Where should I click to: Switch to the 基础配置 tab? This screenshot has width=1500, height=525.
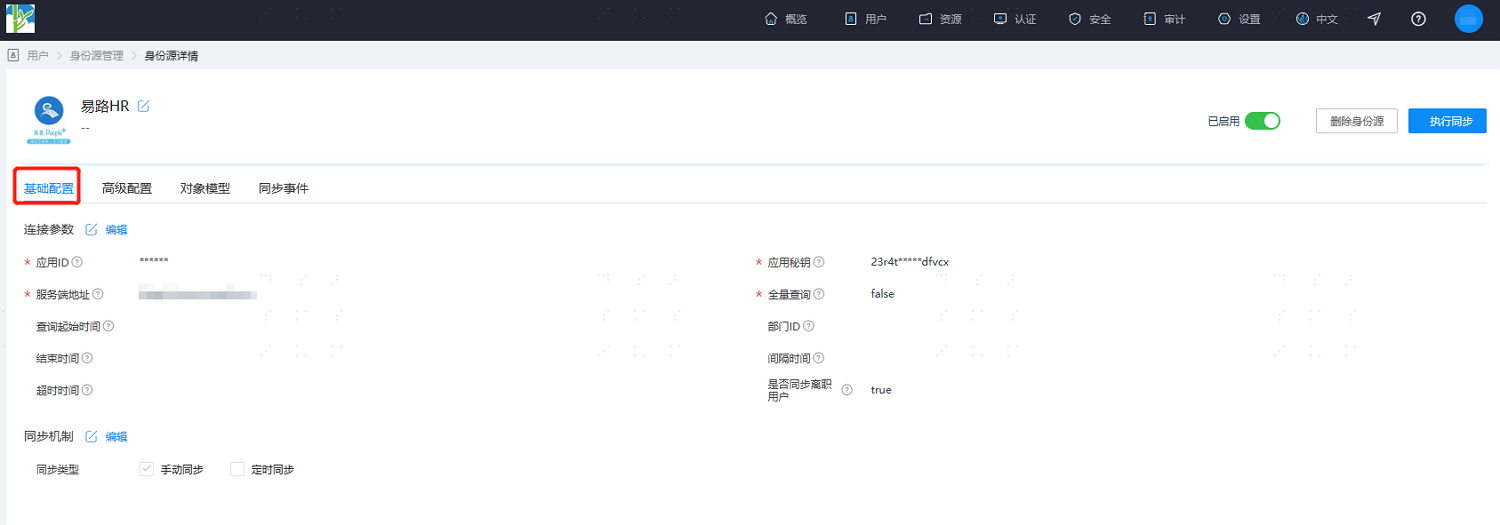[x=48, y=188]
